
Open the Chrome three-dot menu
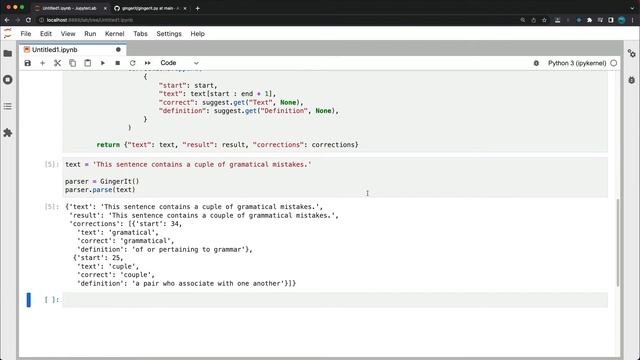(x=633, y=20)
